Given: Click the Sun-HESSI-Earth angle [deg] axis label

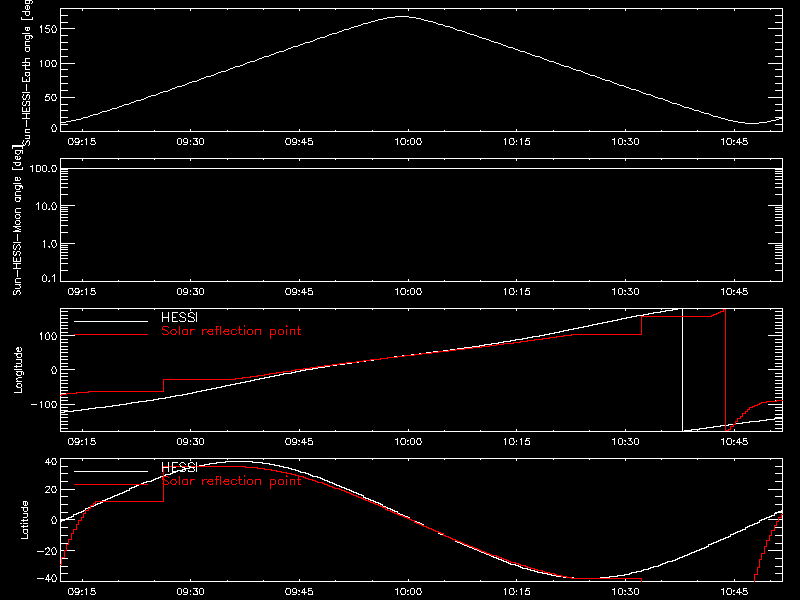Looking at the screenshot, I should 27,73.
